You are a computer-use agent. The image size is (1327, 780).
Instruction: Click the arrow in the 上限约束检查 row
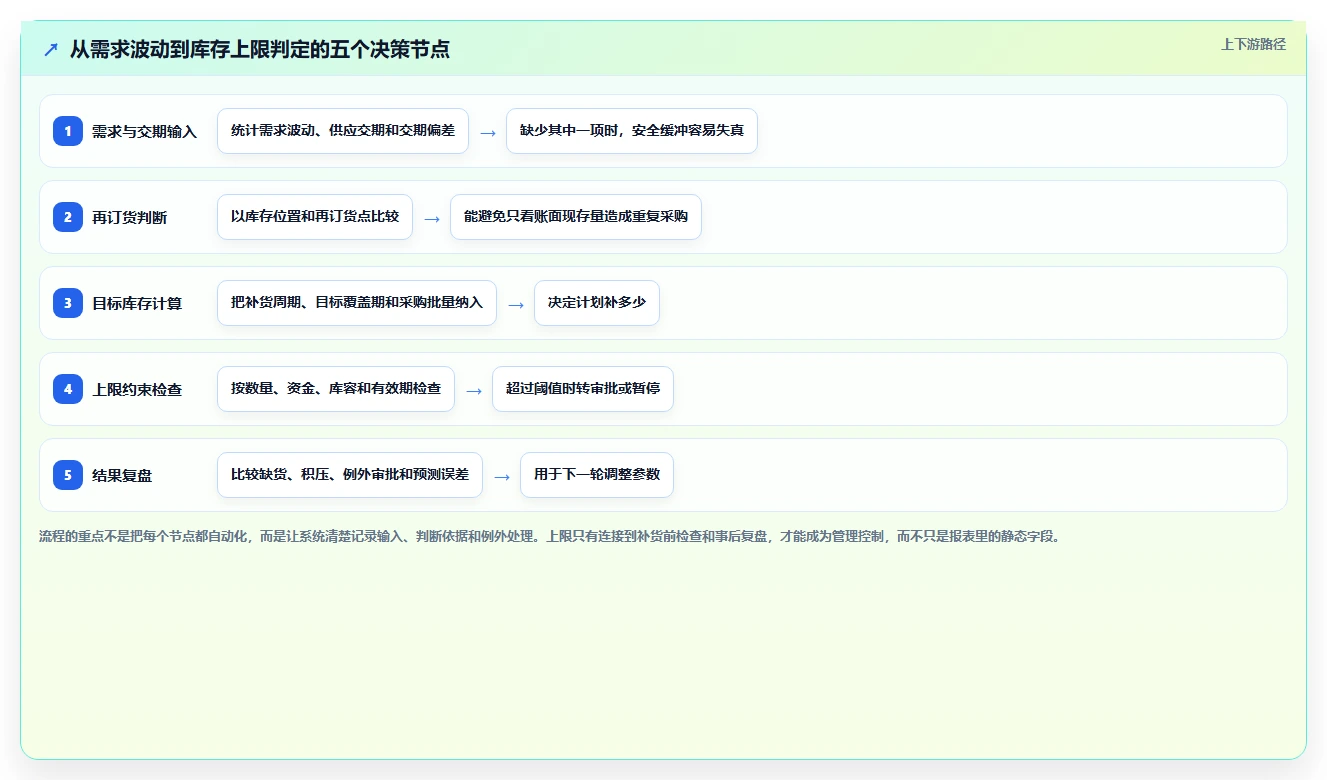pyautogui.click(x=474, y=390)
